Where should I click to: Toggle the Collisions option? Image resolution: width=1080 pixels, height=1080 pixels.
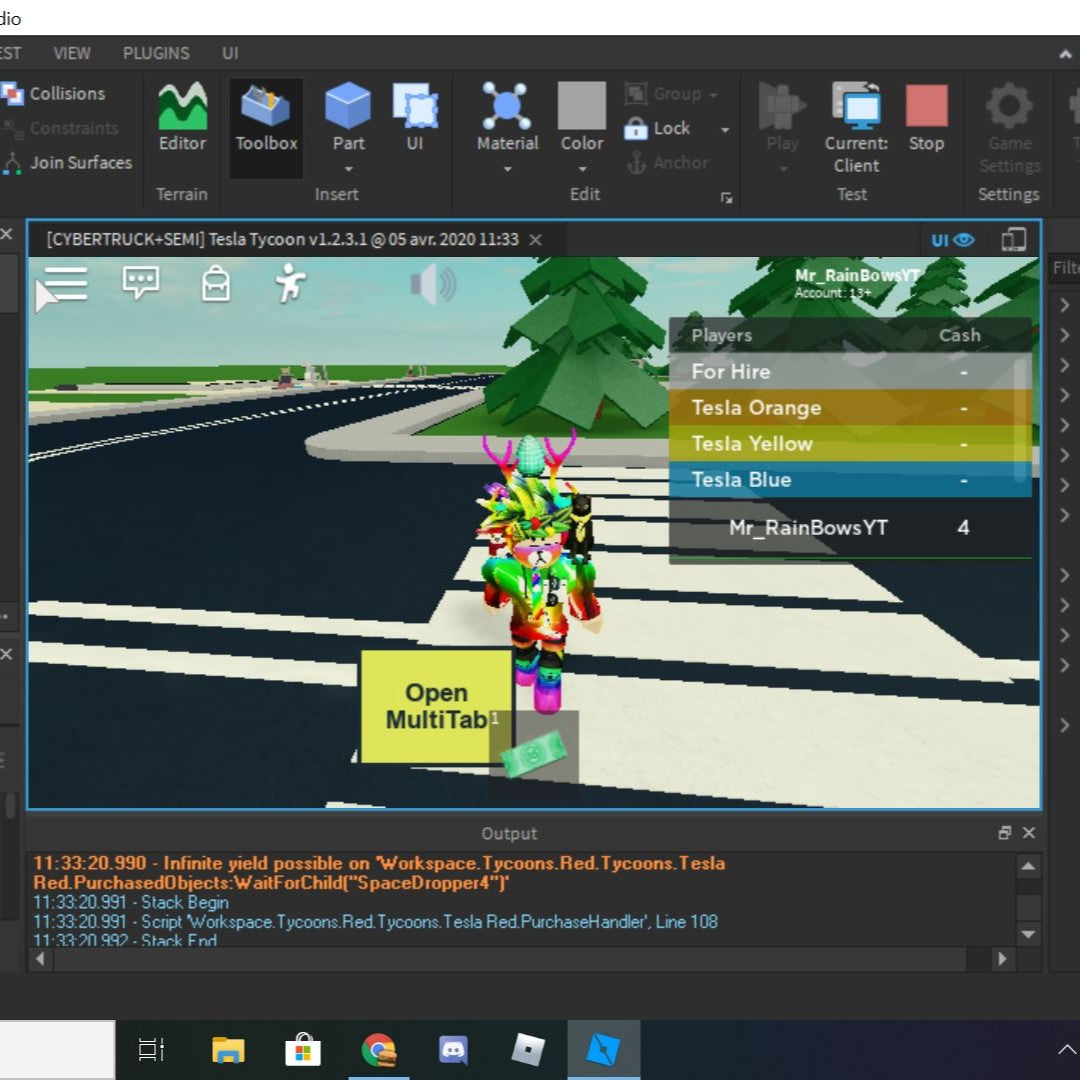tap(55, 93)
